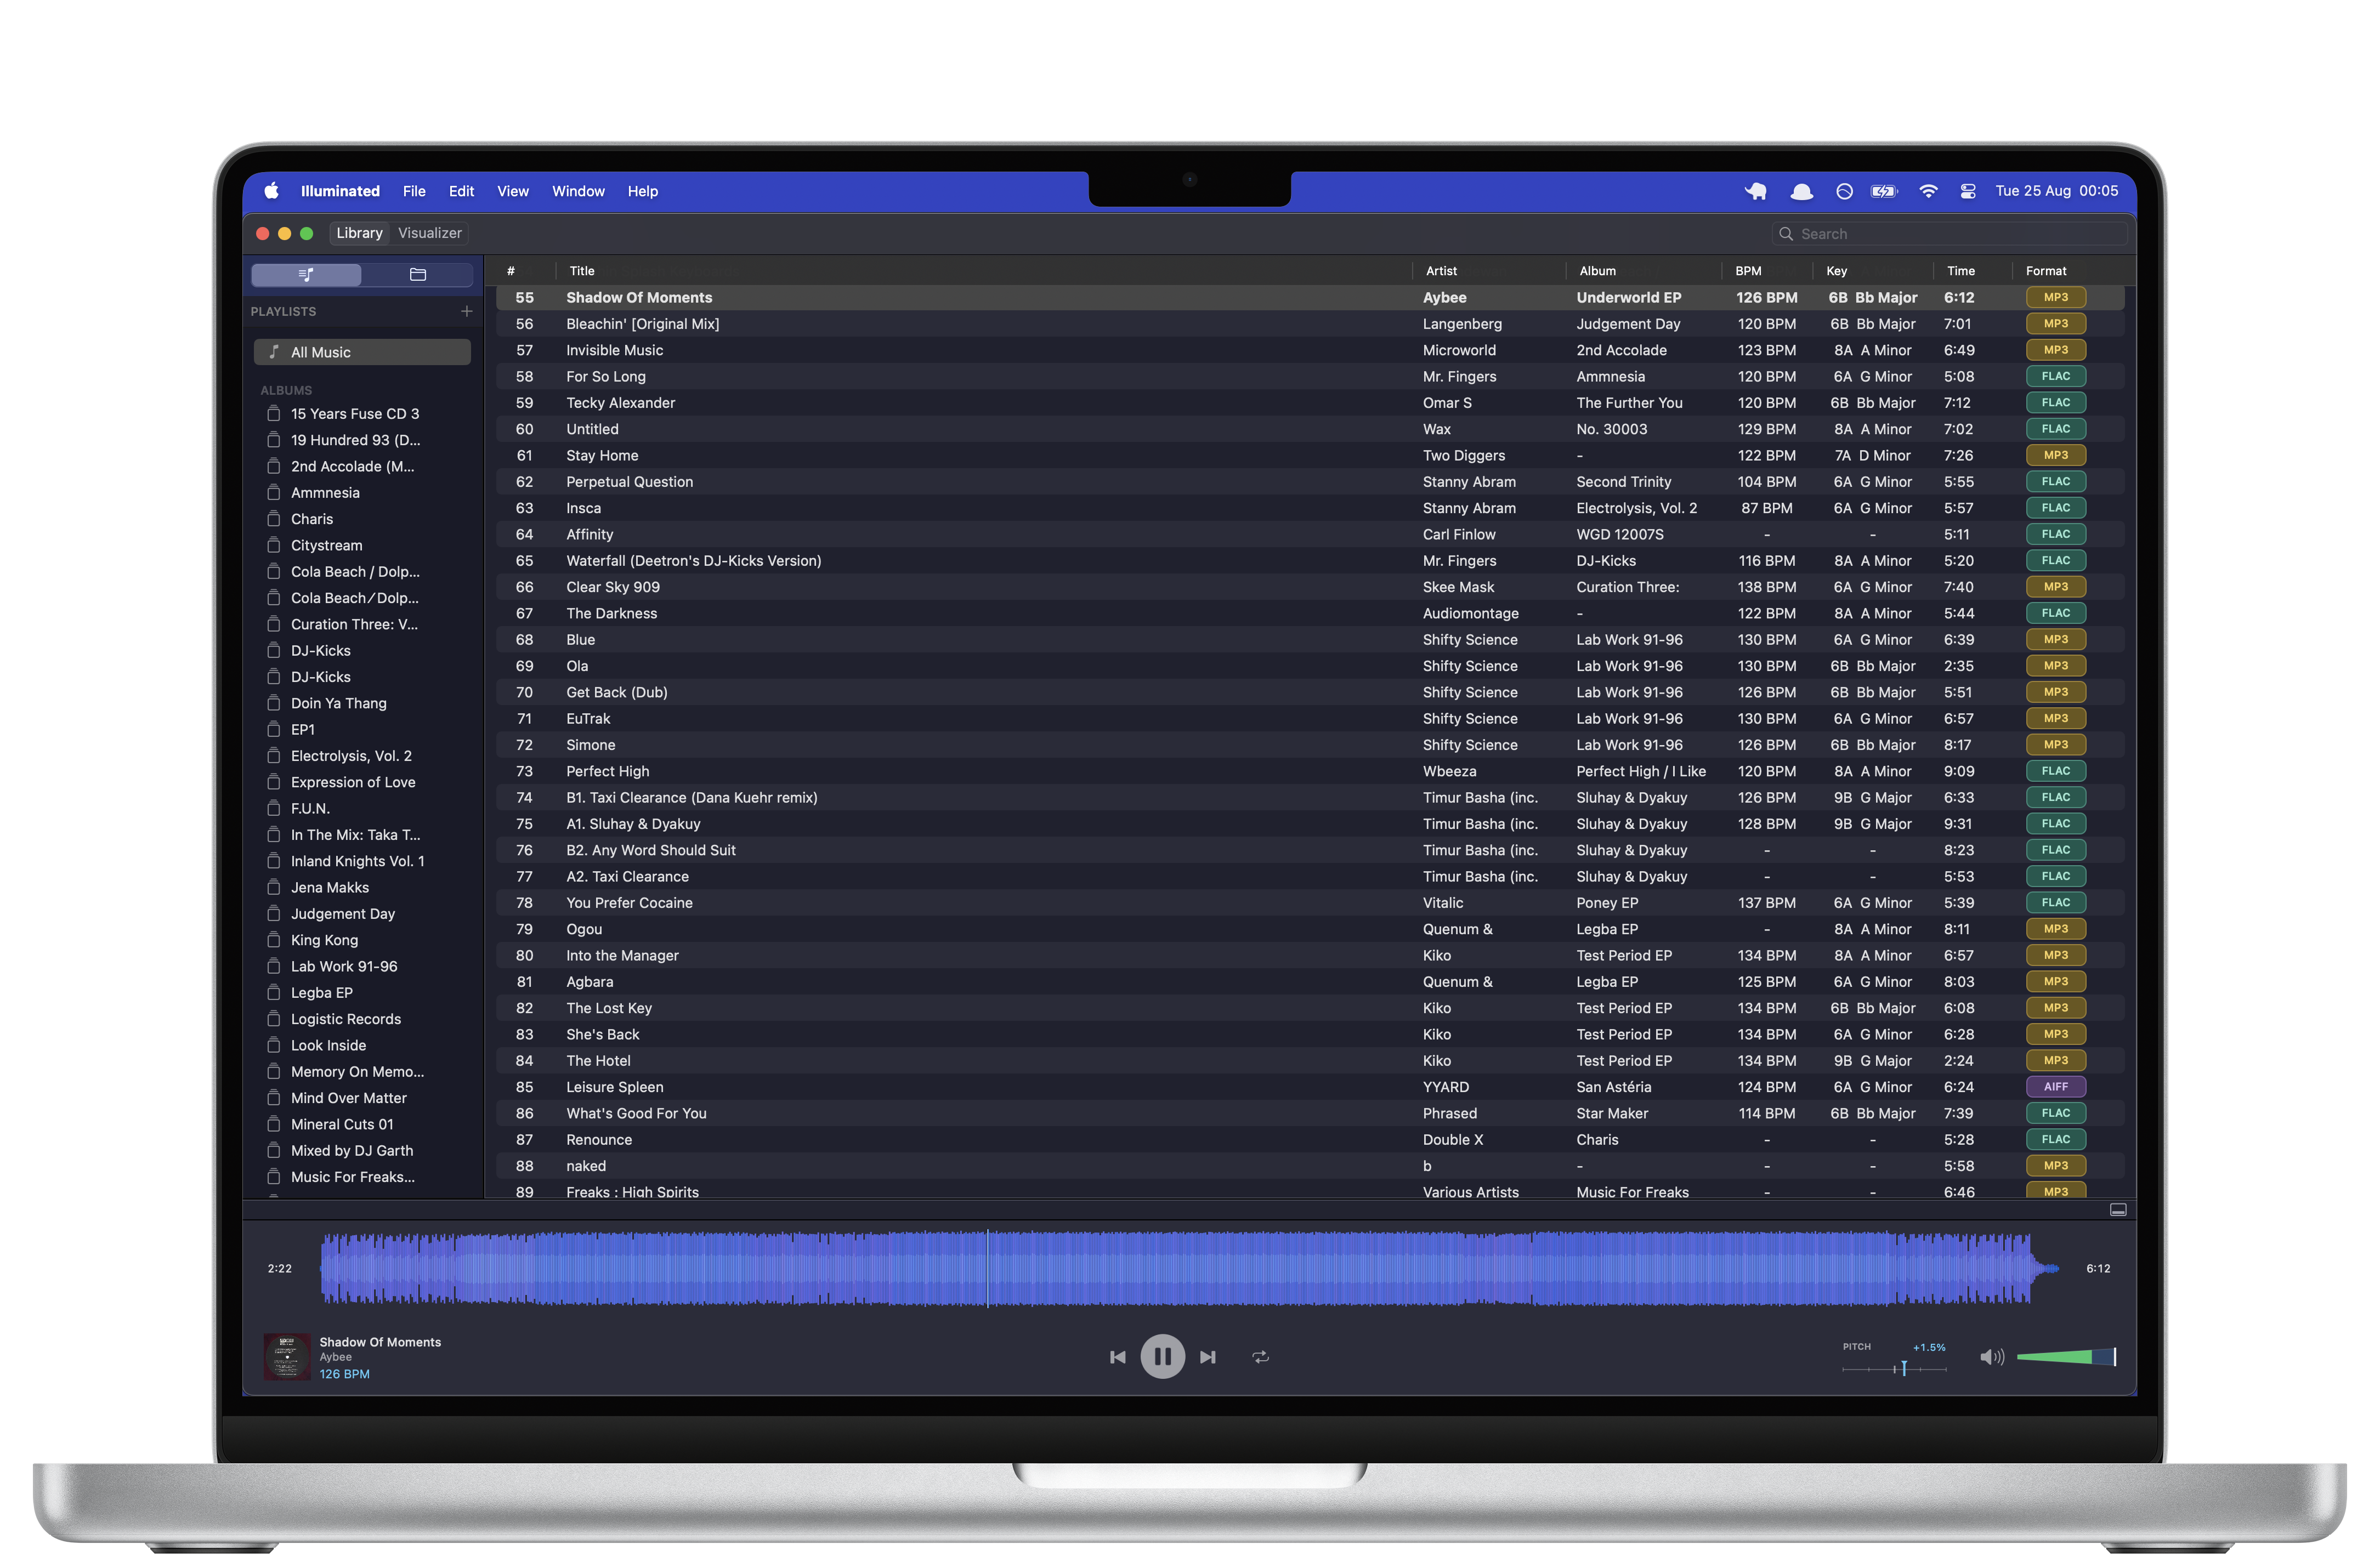The width and height of the screenshot is (2380, 1568).
Task: Click FLAC badge on For So Long row
Action: tap(2055, 376)
